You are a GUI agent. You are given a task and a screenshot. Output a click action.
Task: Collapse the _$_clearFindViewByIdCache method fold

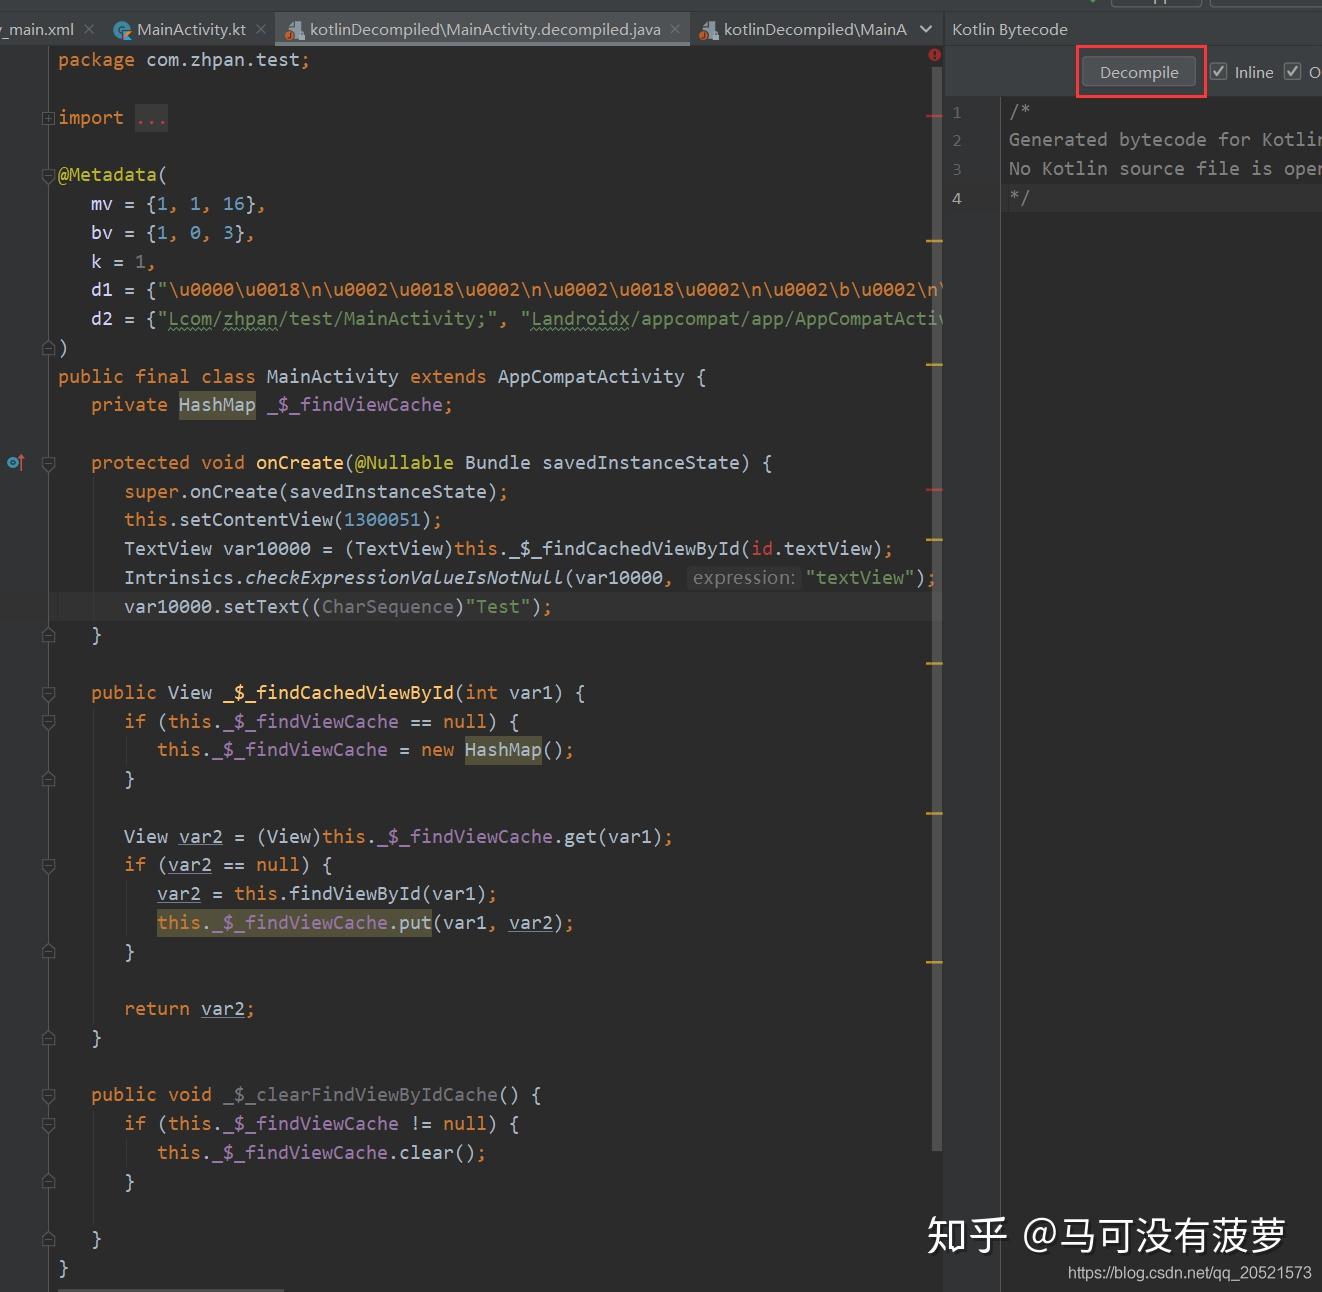[x=48, y=1096]
